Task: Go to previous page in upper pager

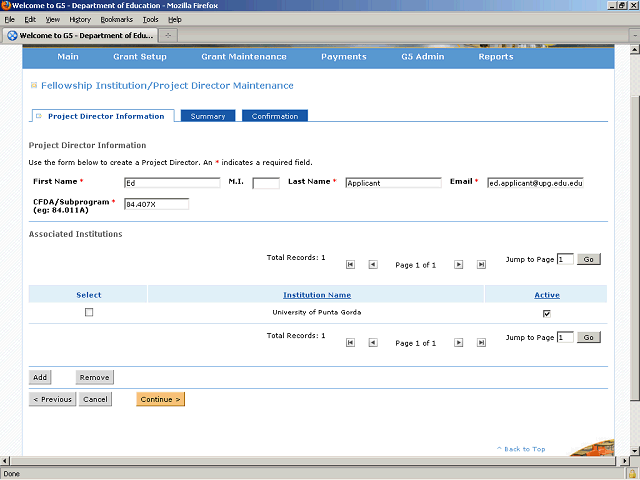Action: coord(373,264)
